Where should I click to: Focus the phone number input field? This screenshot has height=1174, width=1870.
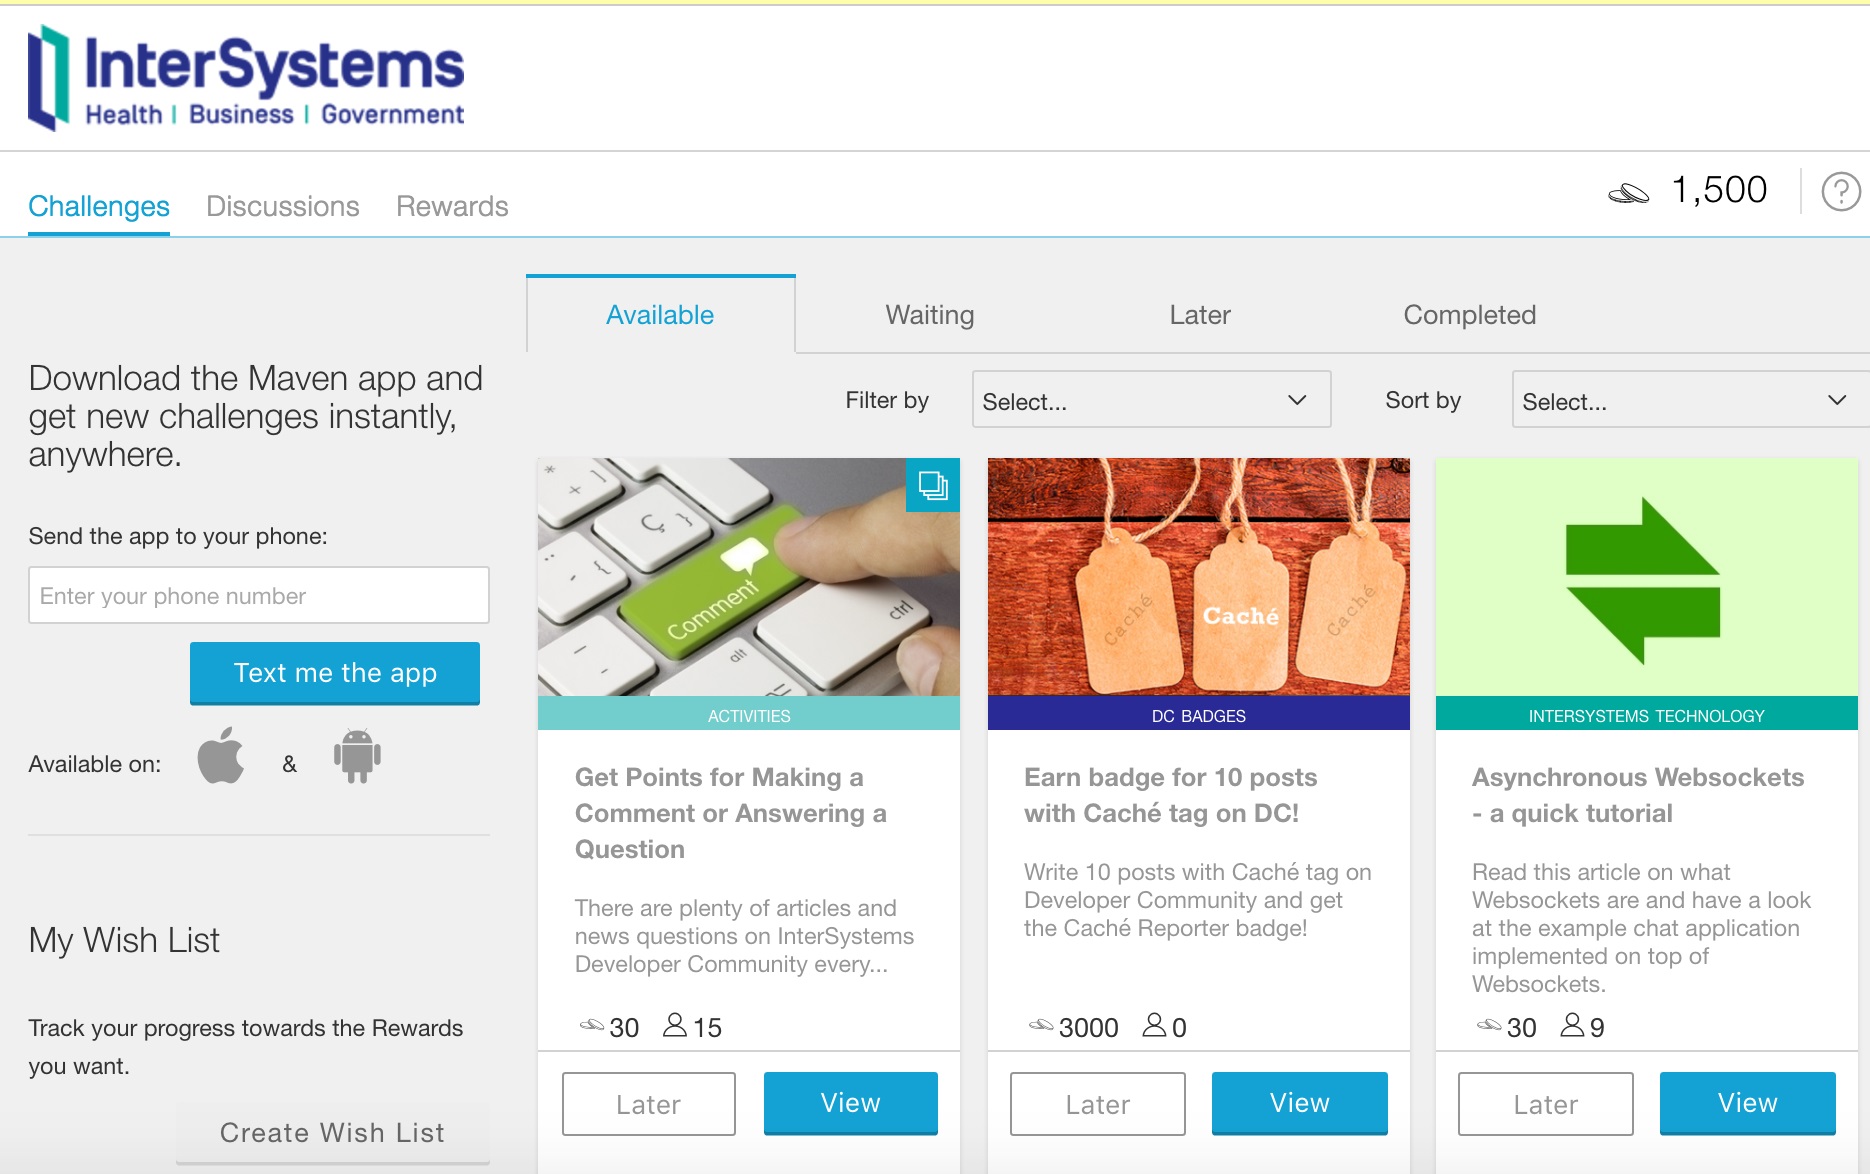pyautogui.click(x=259, y=595)
